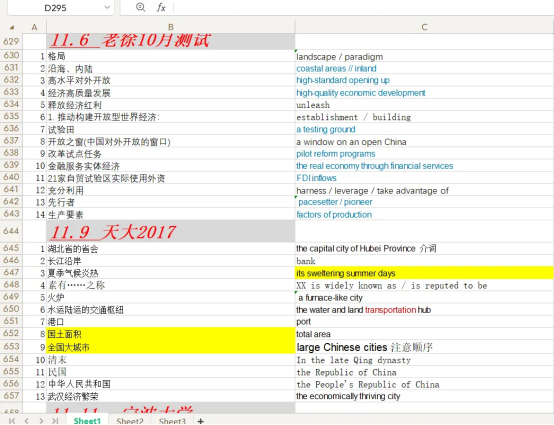Click yellow cell 'its sweltering summer days'
554x425 pixels.
424,273
